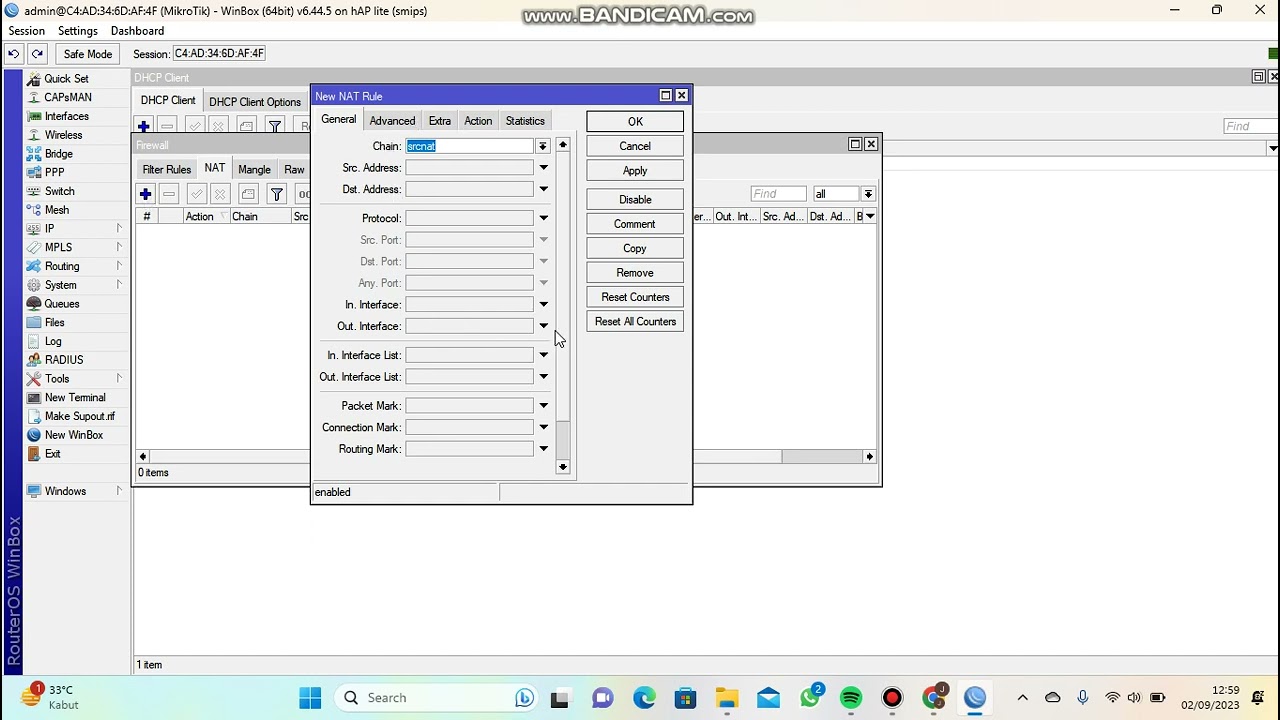This screenshot has height=720, width=1280.
Task: Open the Chain dropdown
Action: point(543,146)
